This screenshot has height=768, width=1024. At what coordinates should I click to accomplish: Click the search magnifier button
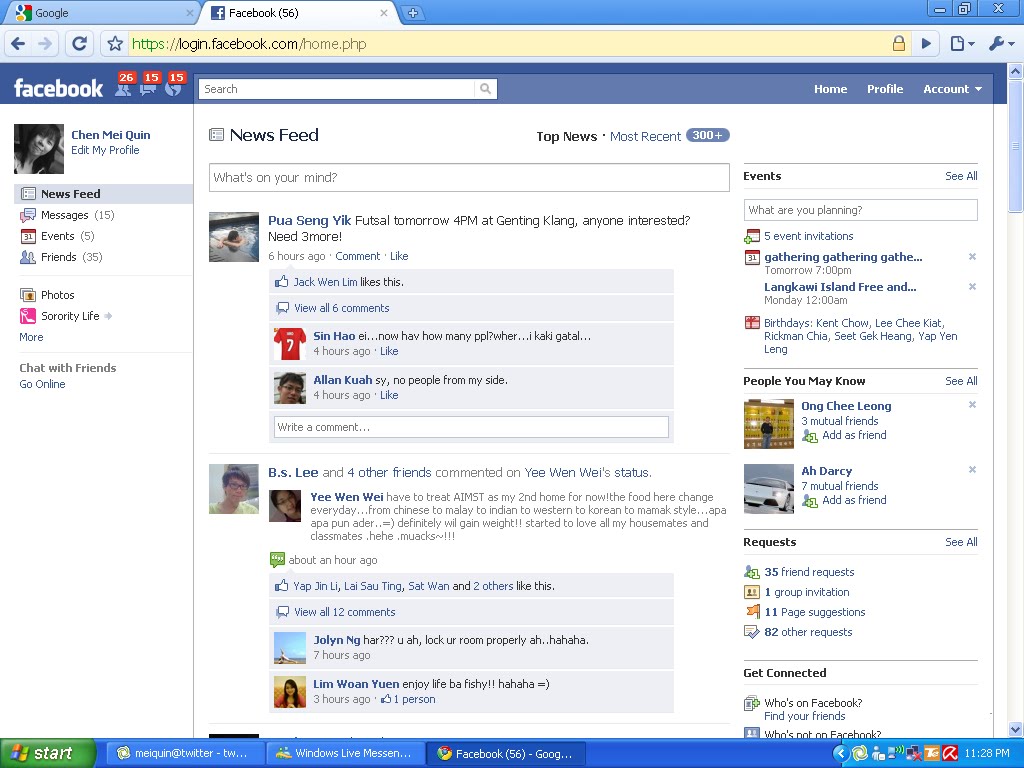[x=485, y=89]
